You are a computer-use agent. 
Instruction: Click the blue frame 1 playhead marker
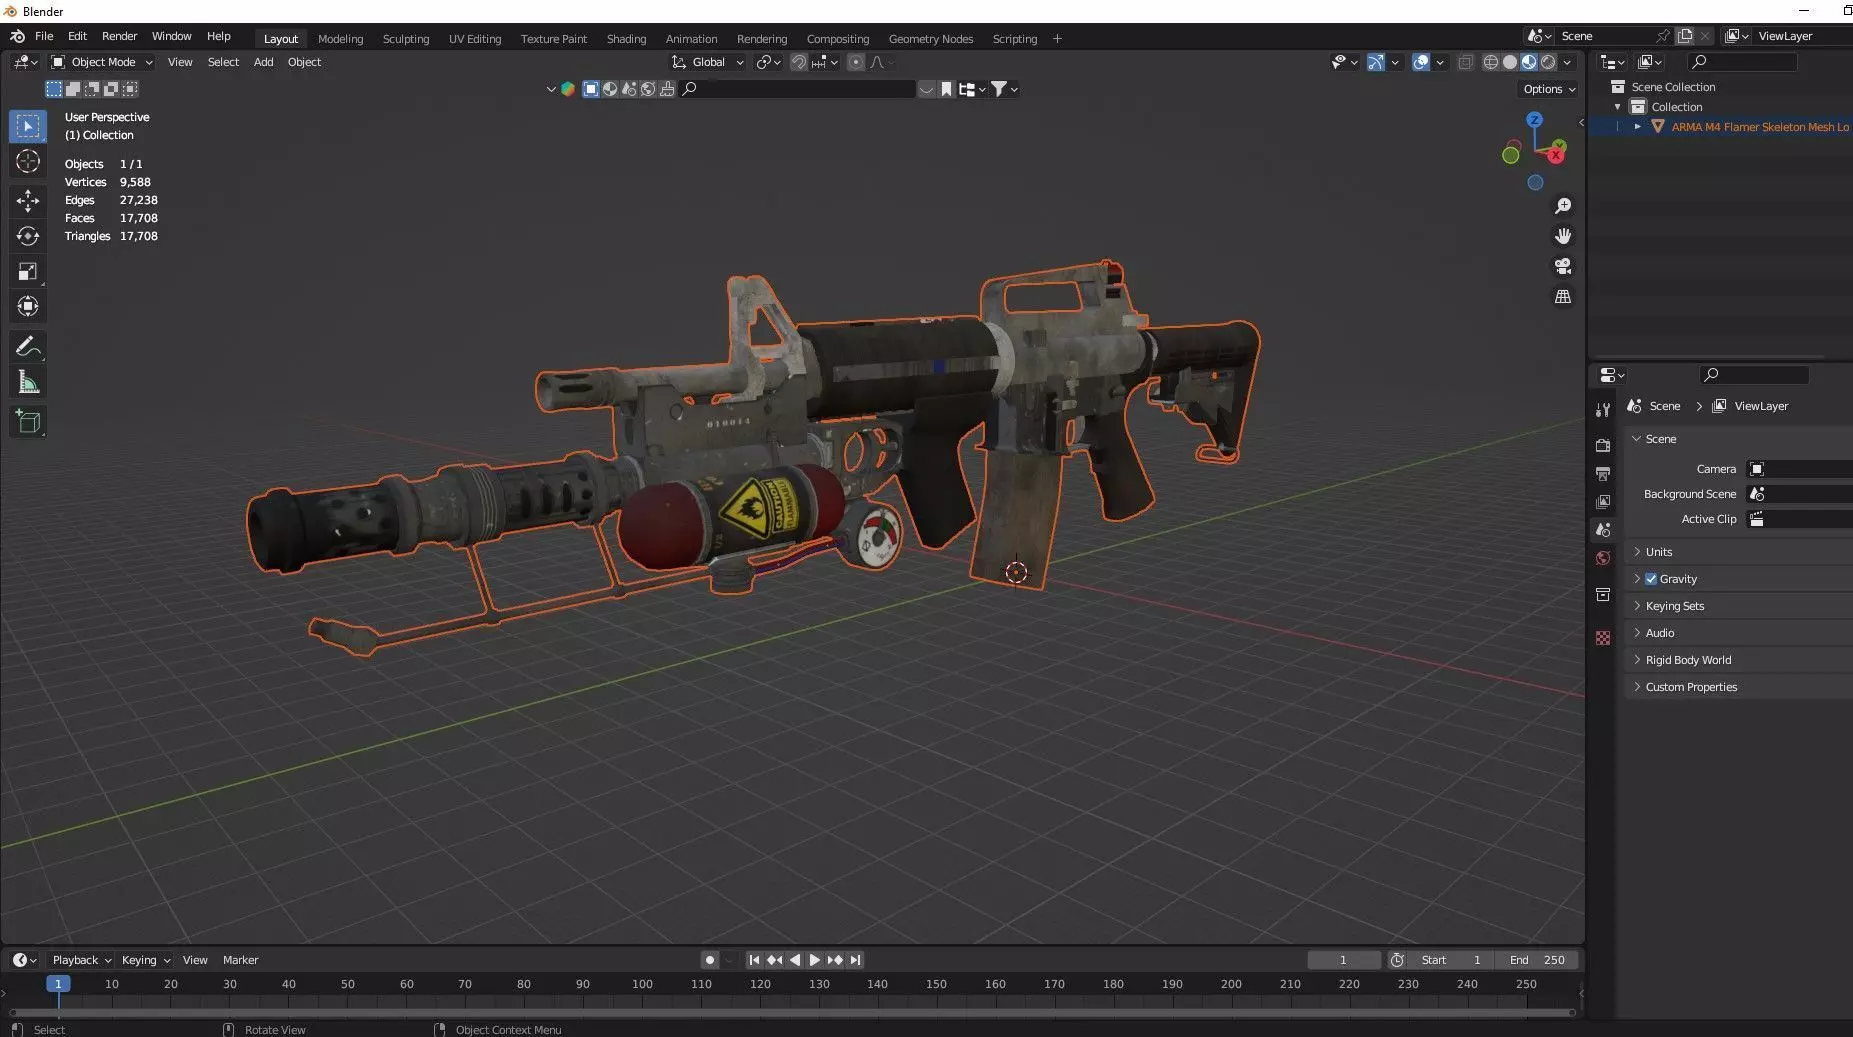pyautogui.click(x=58, y=984)
